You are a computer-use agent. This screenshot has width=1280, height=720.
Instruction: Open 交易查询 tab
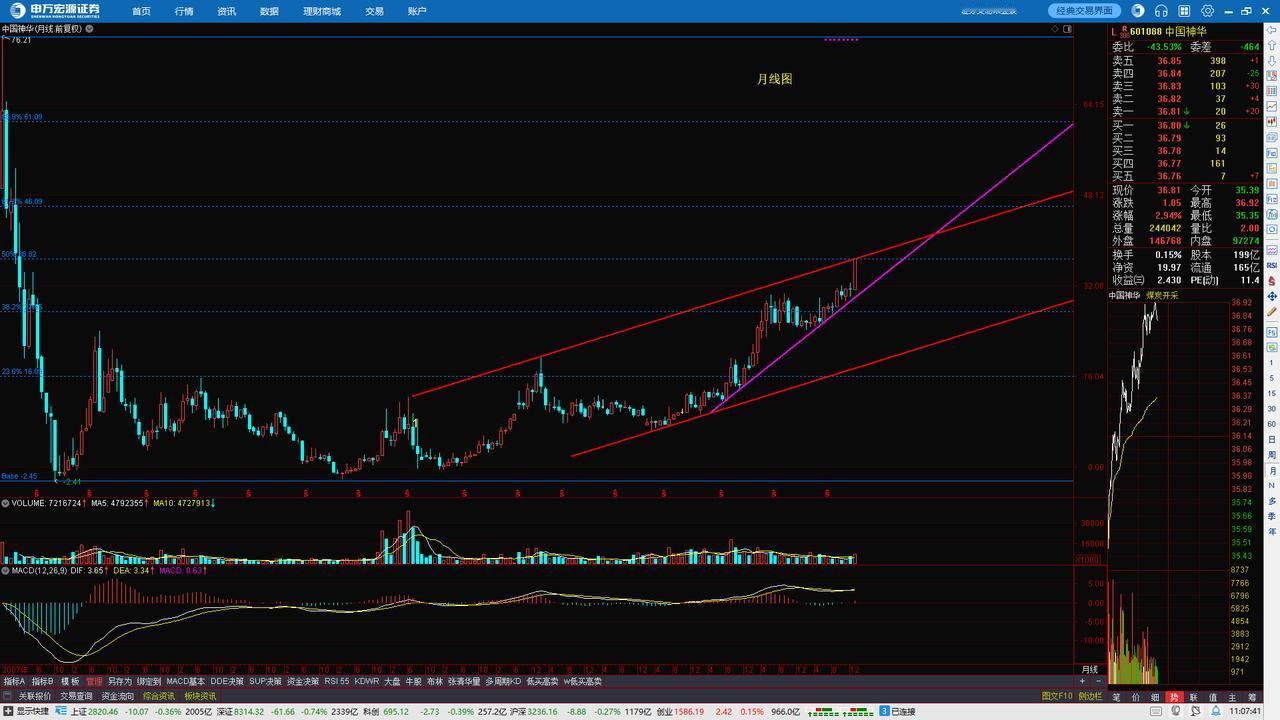point(76,696)
